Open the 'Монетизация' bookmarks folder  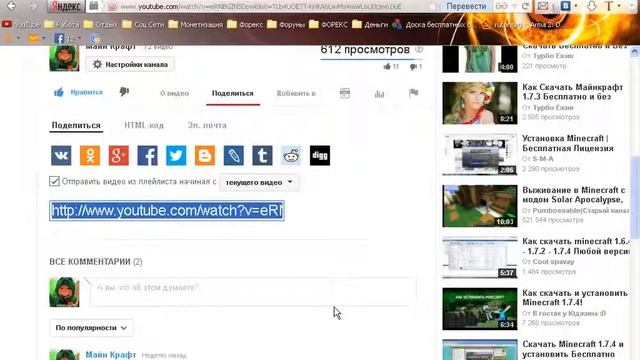click(196, 24)
